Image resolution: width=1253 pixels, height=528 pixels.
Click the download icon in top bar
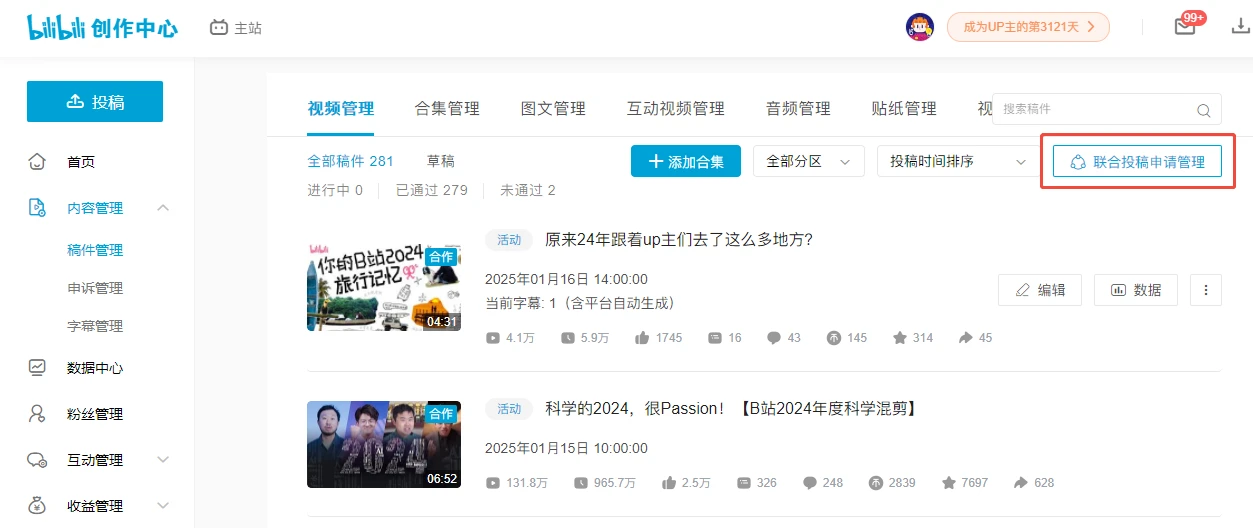pos(1240,27)
